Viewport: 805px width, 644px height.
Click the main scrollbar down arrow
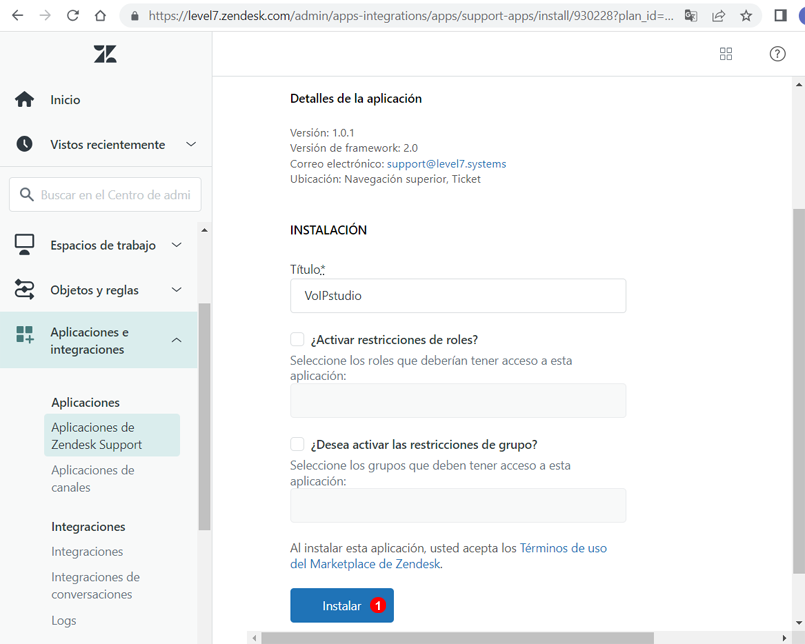click(799, 623)
